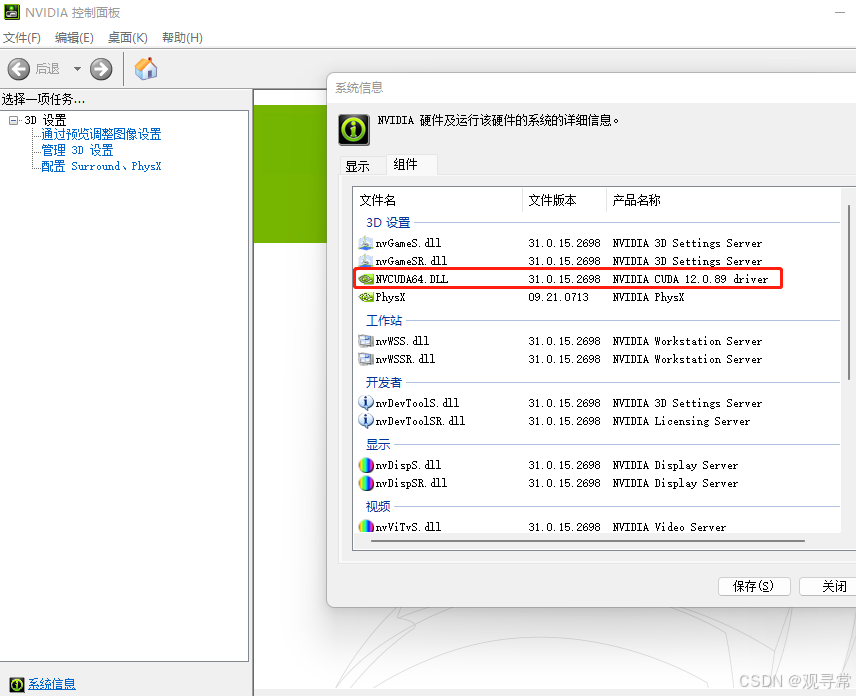This screenshot has height=696, width=856.
Task: Select the nvDevToolSR.dll info icon
Action: 365,421
